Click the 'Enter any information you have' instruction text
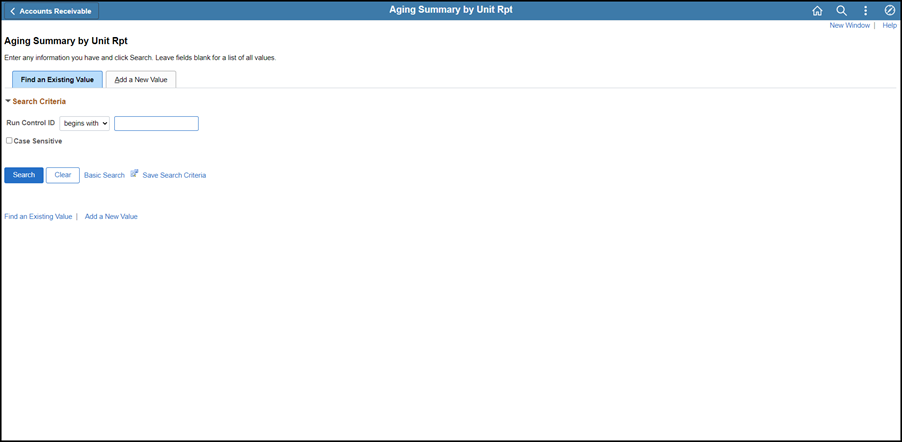902x442 pixels. (x=140, y=58)
